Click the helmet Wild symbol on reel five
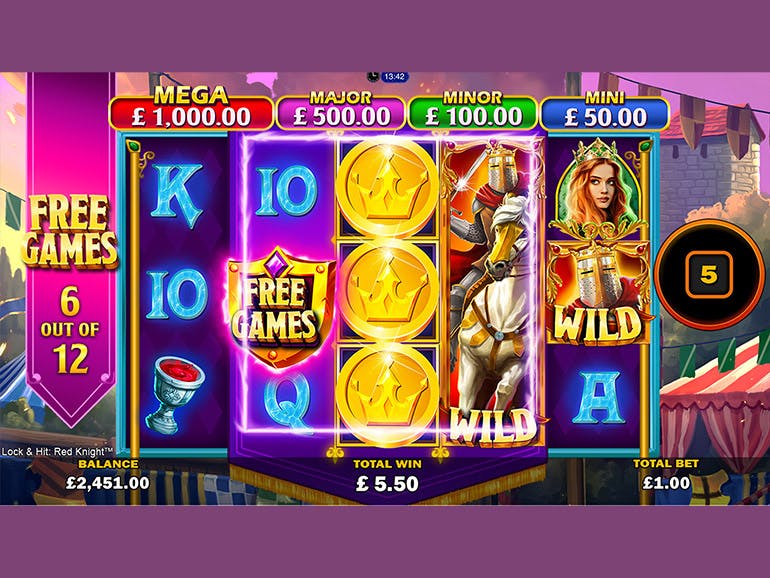 point(598,292)
